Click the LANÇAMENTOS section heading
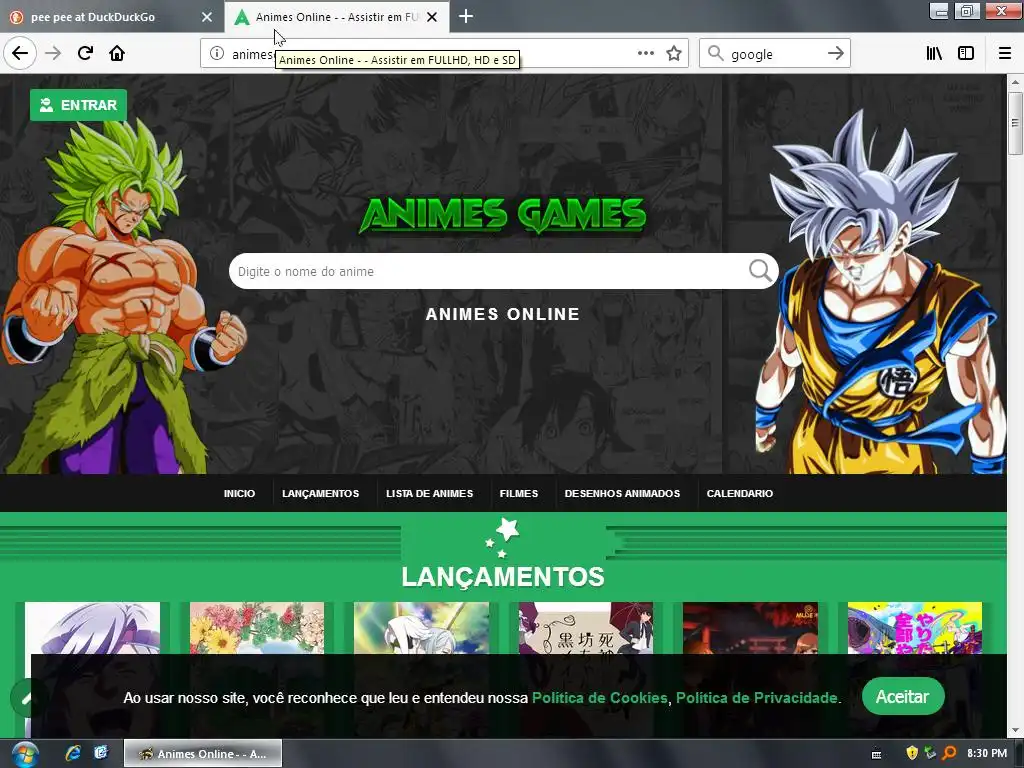 coord(503,577)
